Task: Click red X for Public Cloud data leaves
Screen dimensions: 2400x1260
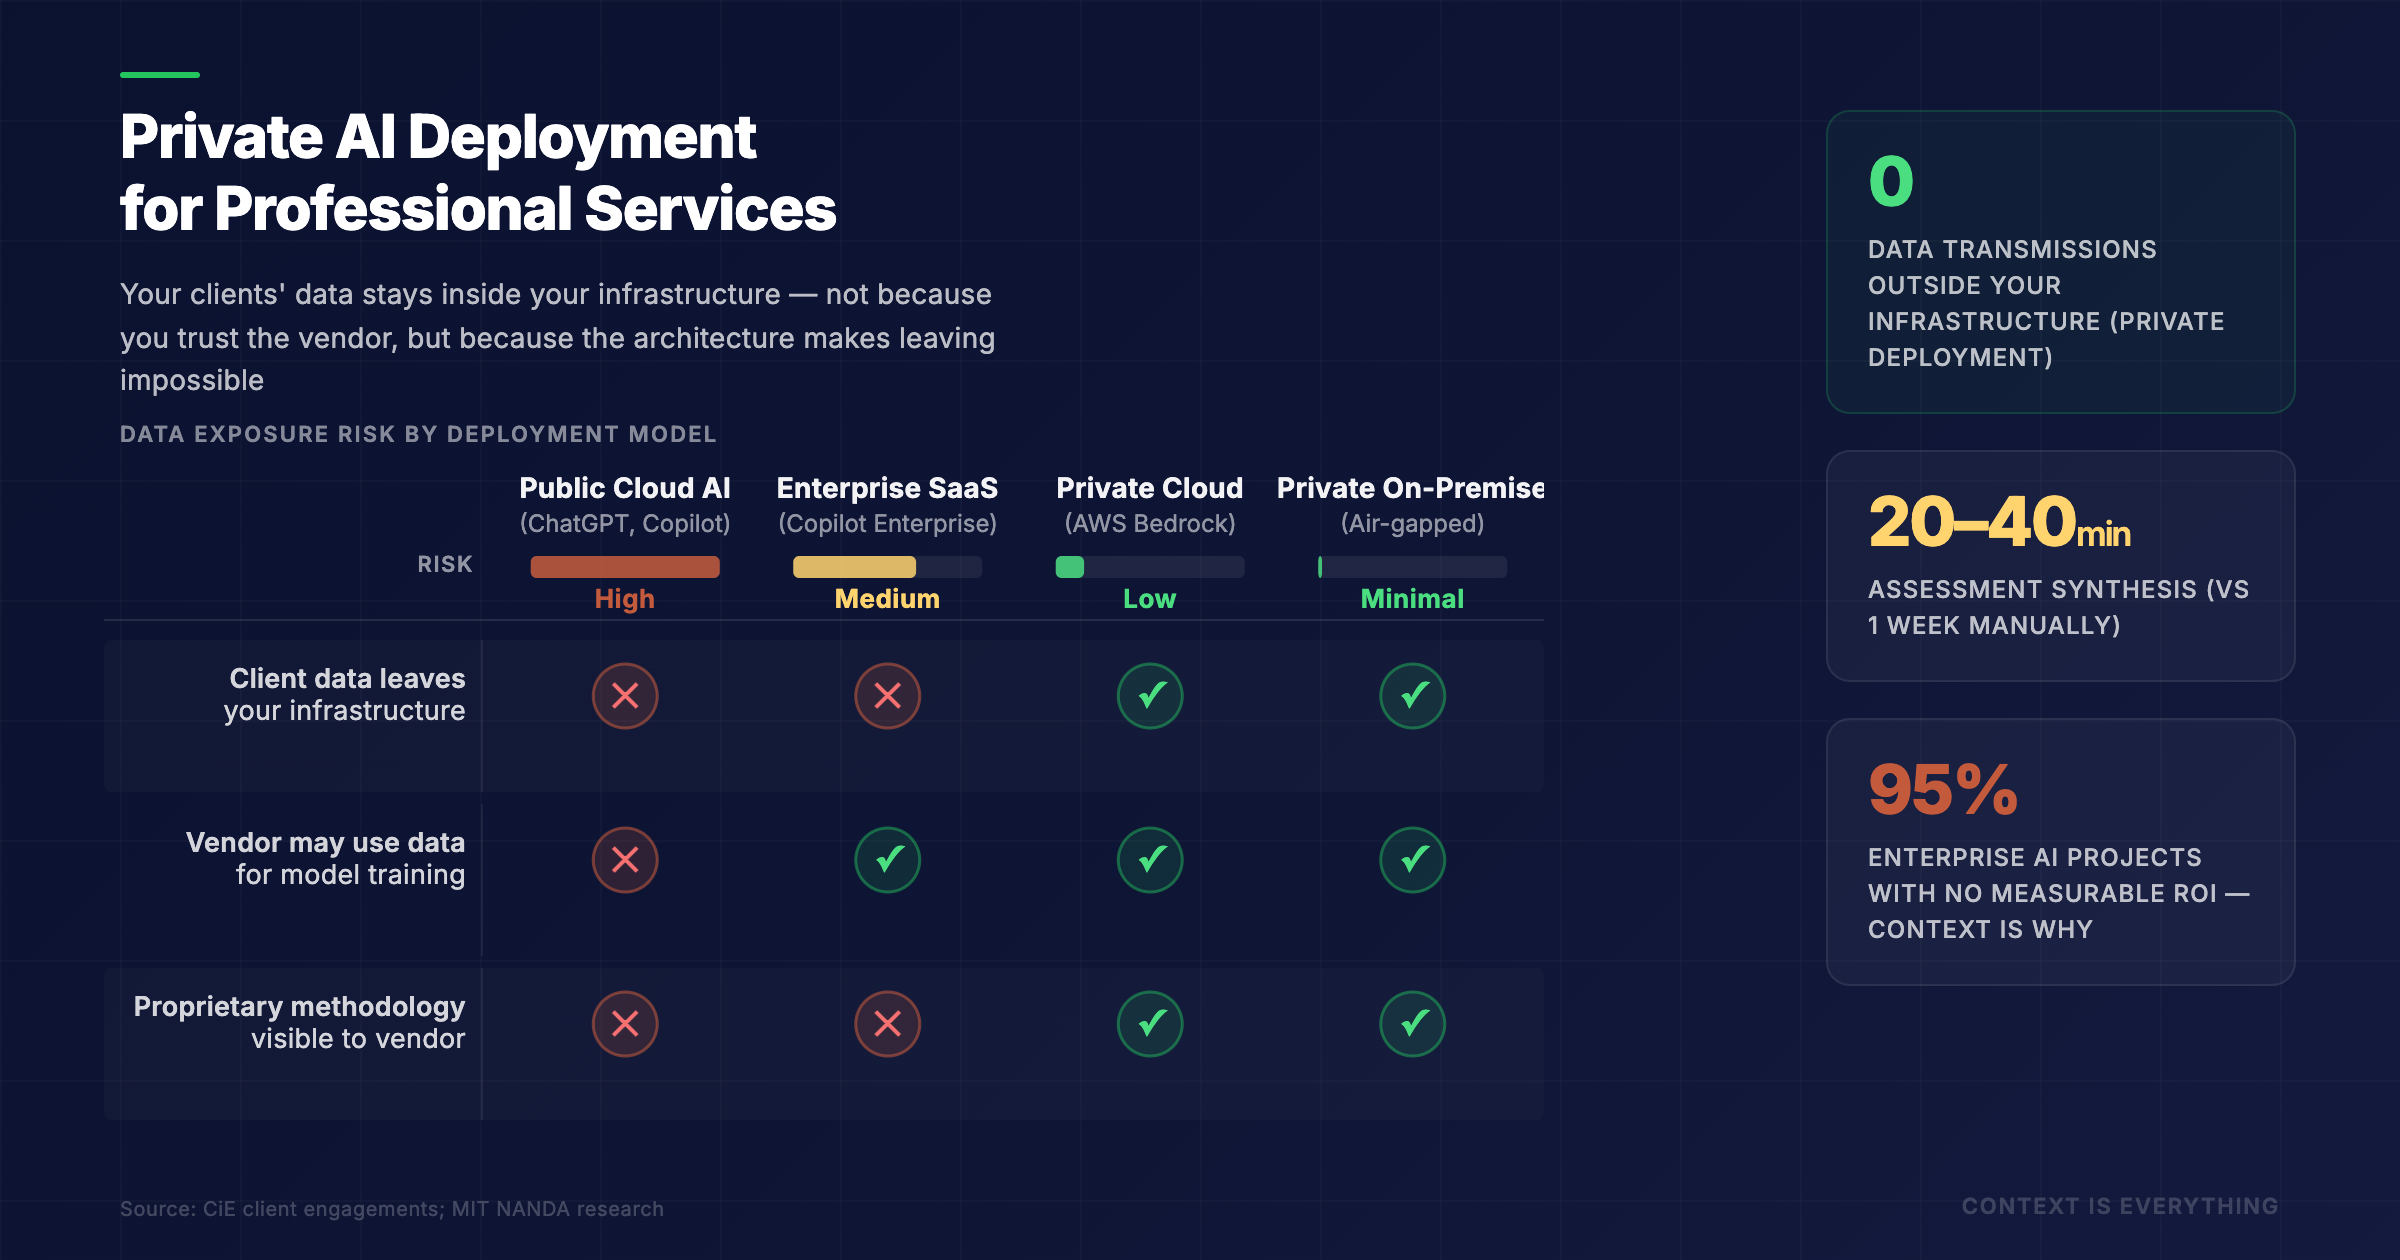Action: (x=625, y=696)
